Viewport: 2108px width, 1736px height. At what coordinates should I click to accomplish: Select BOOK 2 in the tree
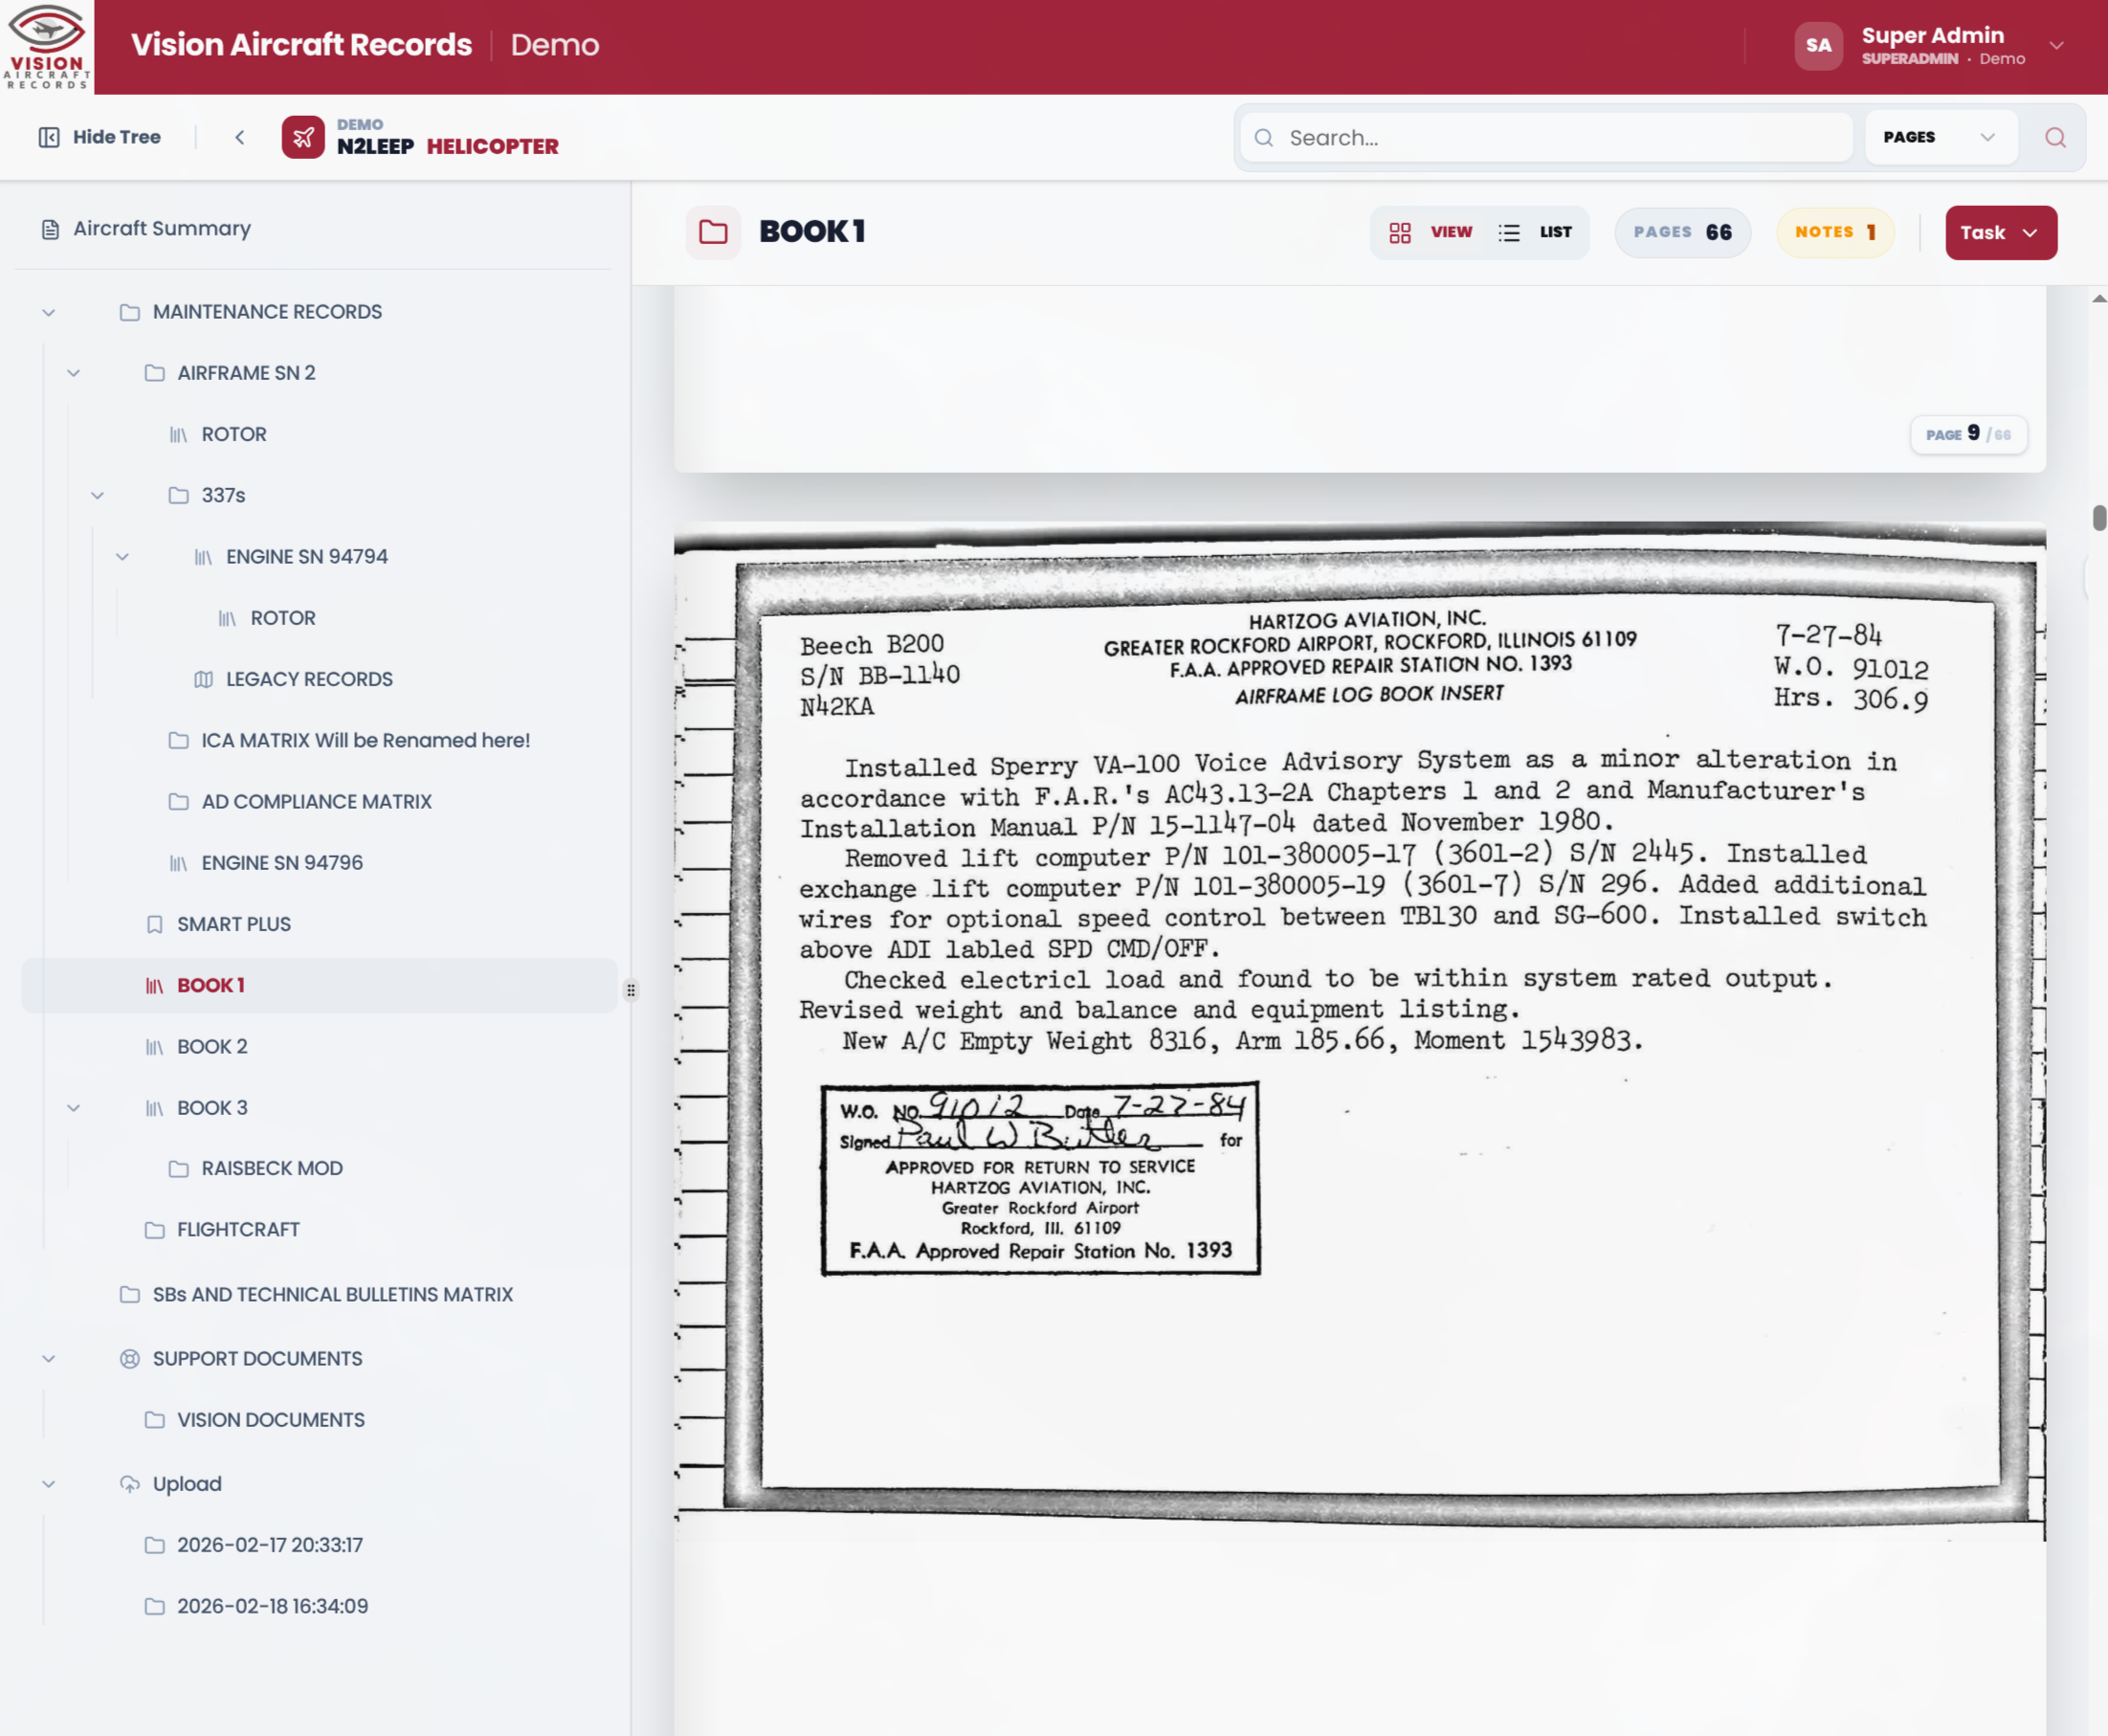click(212, 1046)
